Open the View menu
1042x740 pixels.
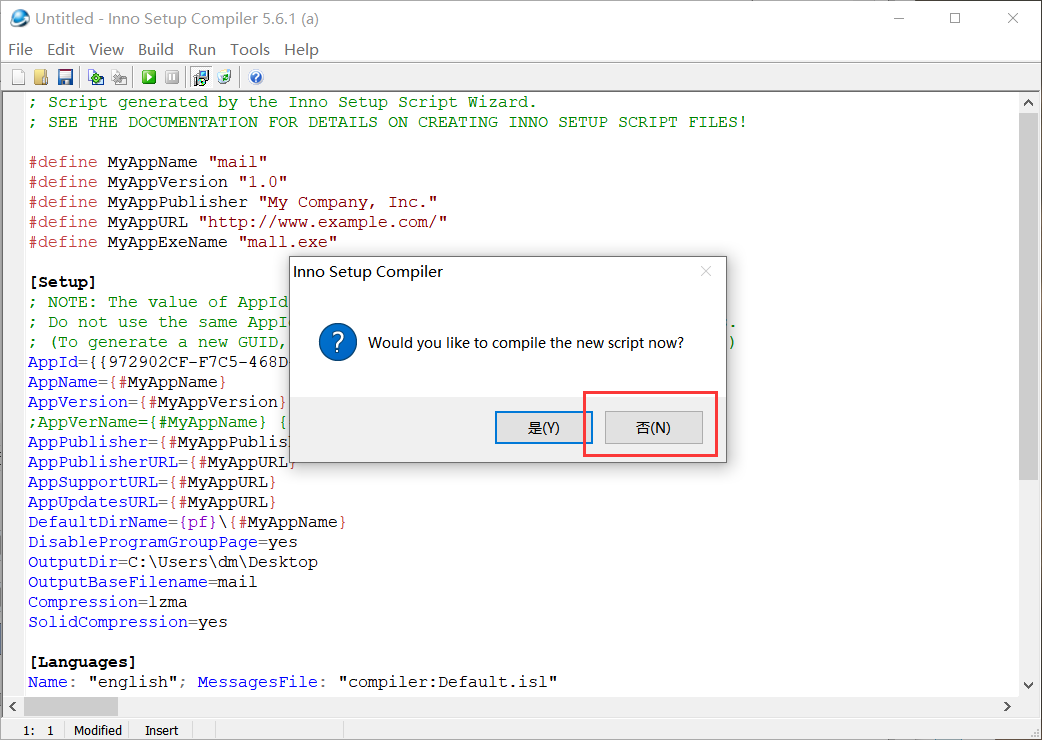pos(106,50)
